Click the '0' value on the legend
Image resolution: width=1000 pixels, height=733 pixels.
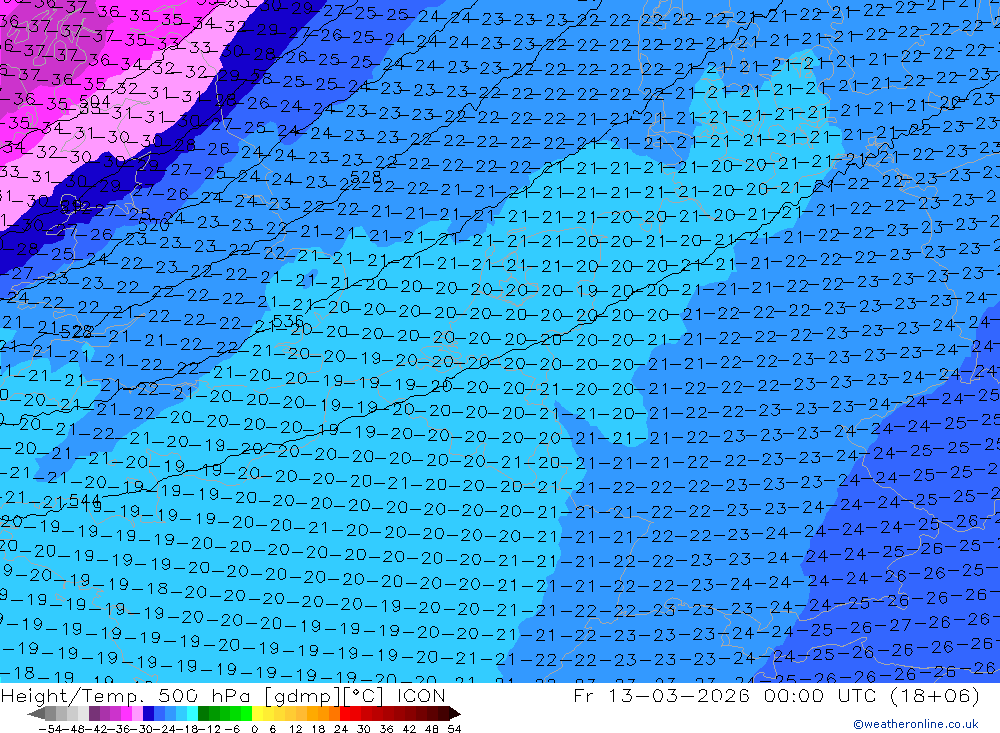[254, 729]
